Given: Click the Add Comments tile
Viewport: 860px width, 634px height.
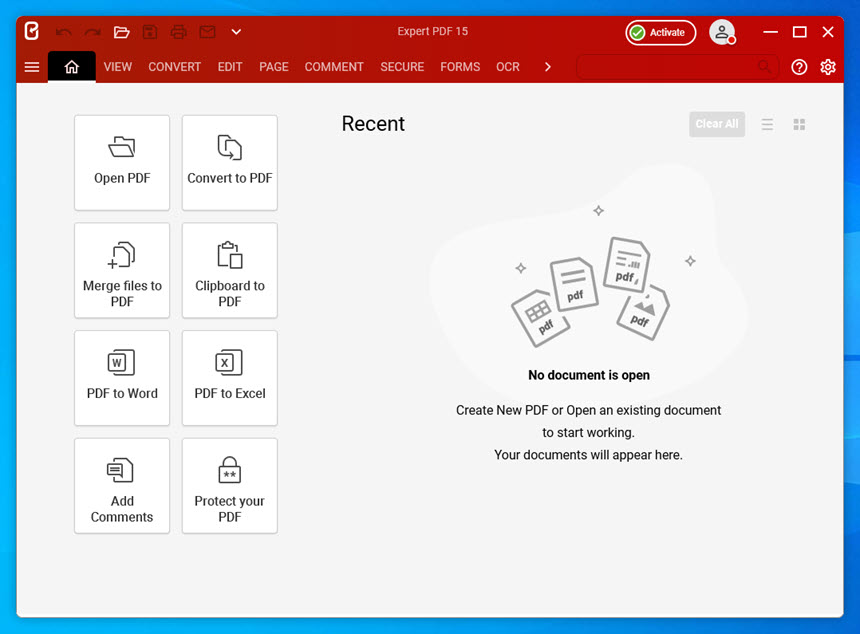Looking at the screenshot, I should point(122,486).
